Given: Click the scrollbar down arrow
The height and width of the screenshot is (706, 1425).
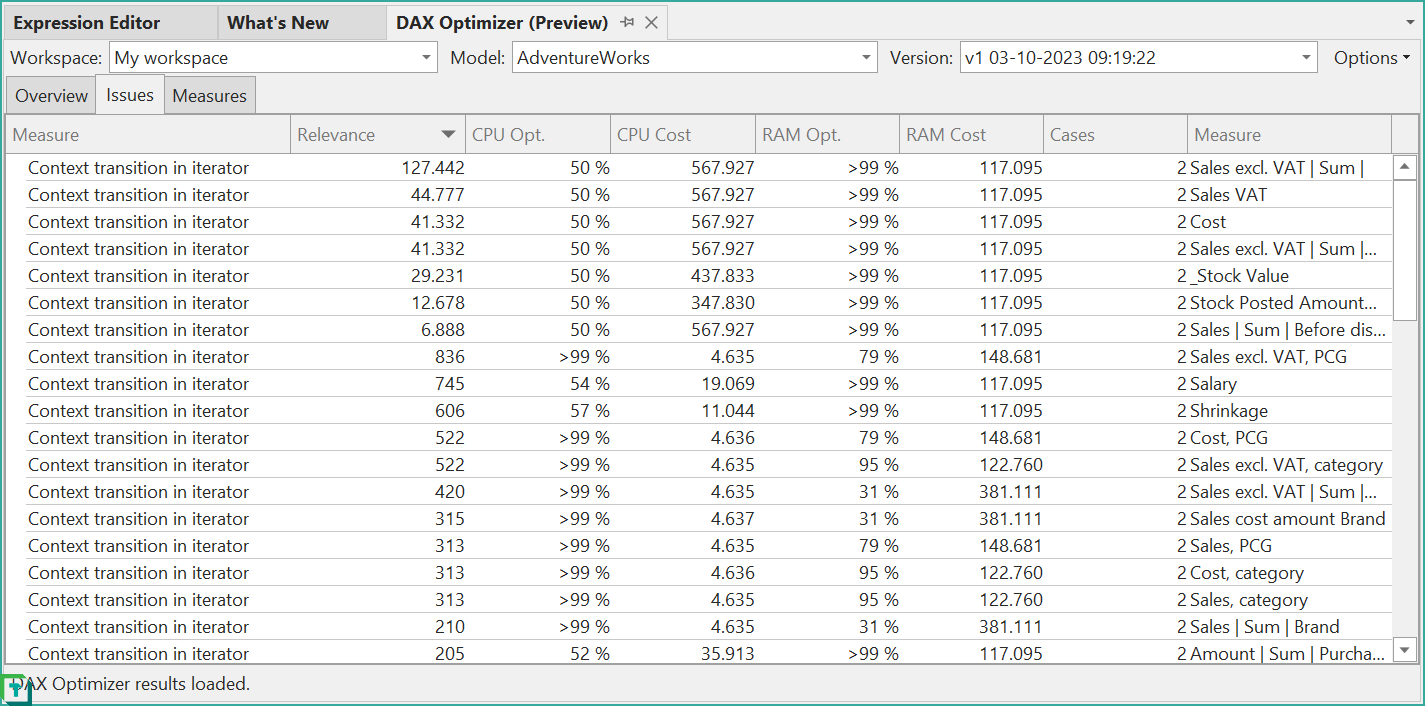Looking at the screenshot, I should [x=1404, y=650].
